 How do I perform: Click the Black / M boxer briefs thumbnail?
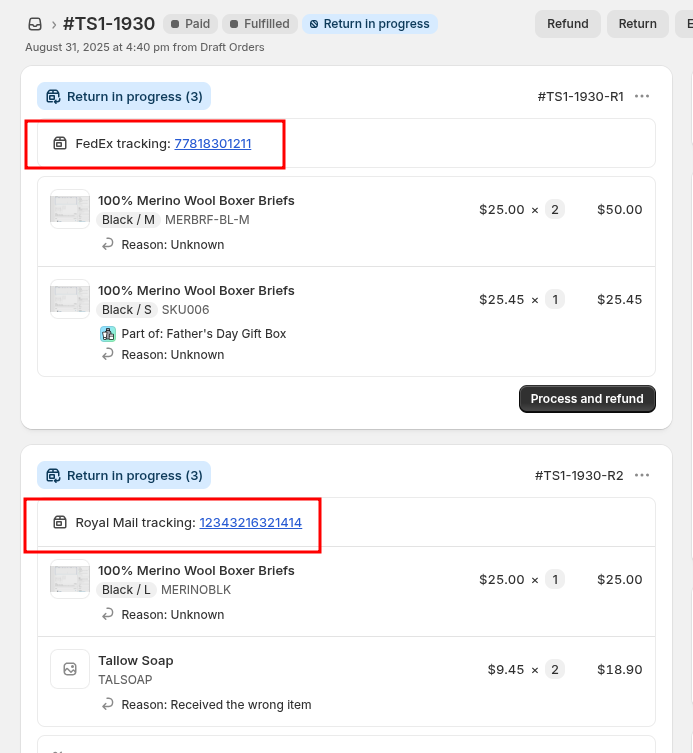coord(70,209)
